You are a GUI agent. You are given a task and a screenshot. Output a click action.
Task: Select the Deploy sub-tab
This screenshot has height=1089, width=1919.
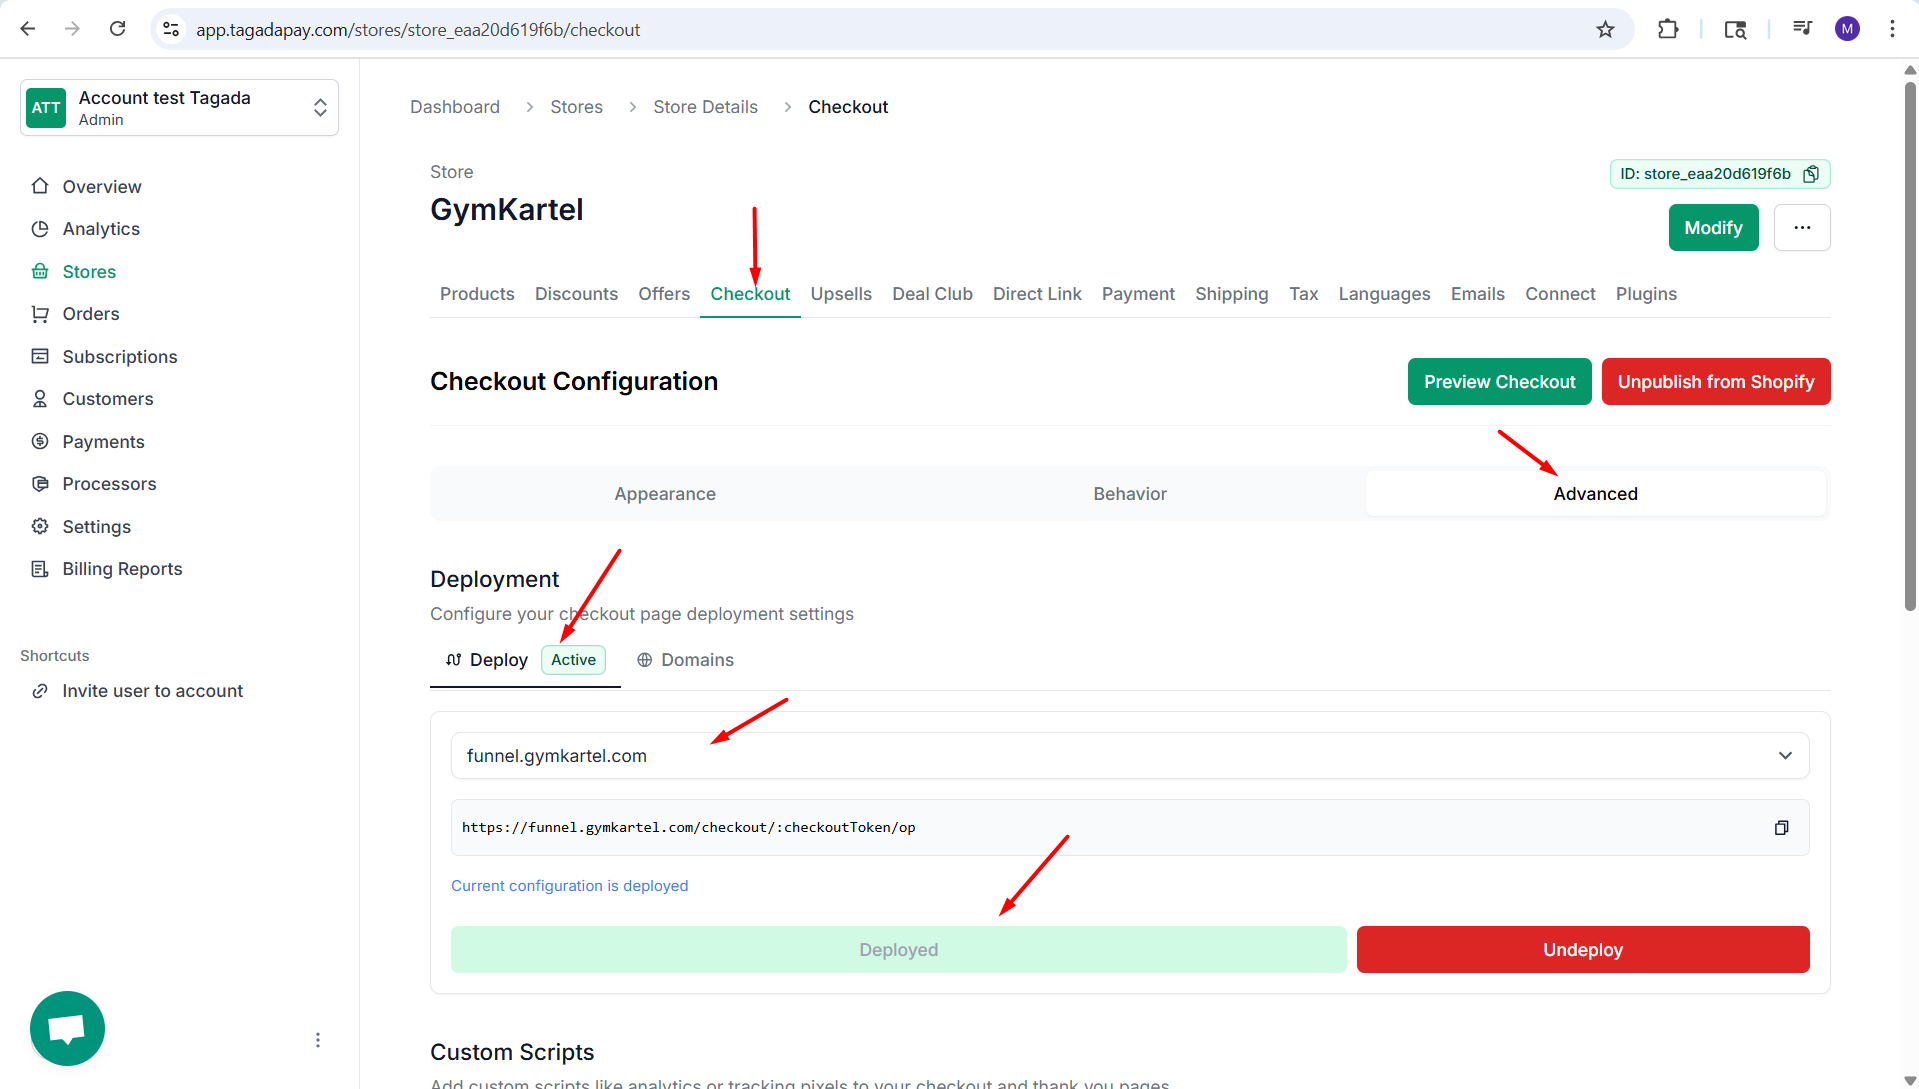(x=525, y=660)
